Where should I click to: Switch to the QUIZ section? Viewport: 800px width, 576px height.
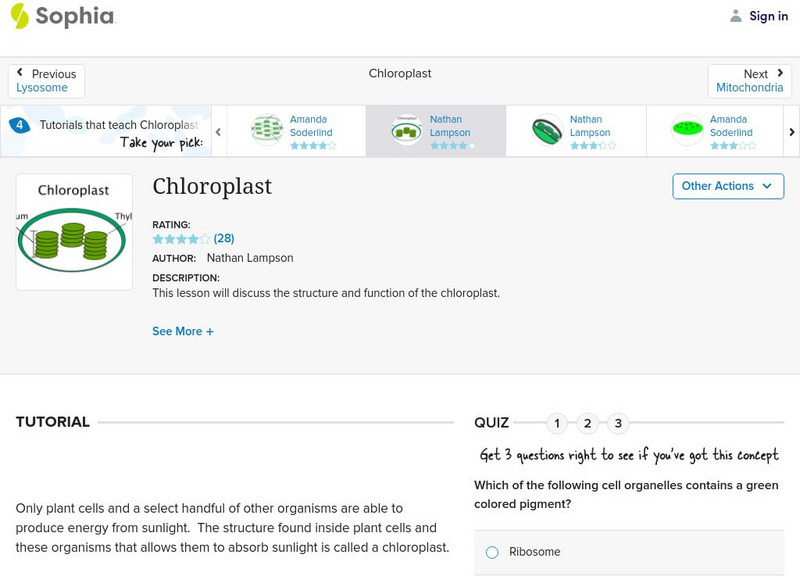click(492, 422)
